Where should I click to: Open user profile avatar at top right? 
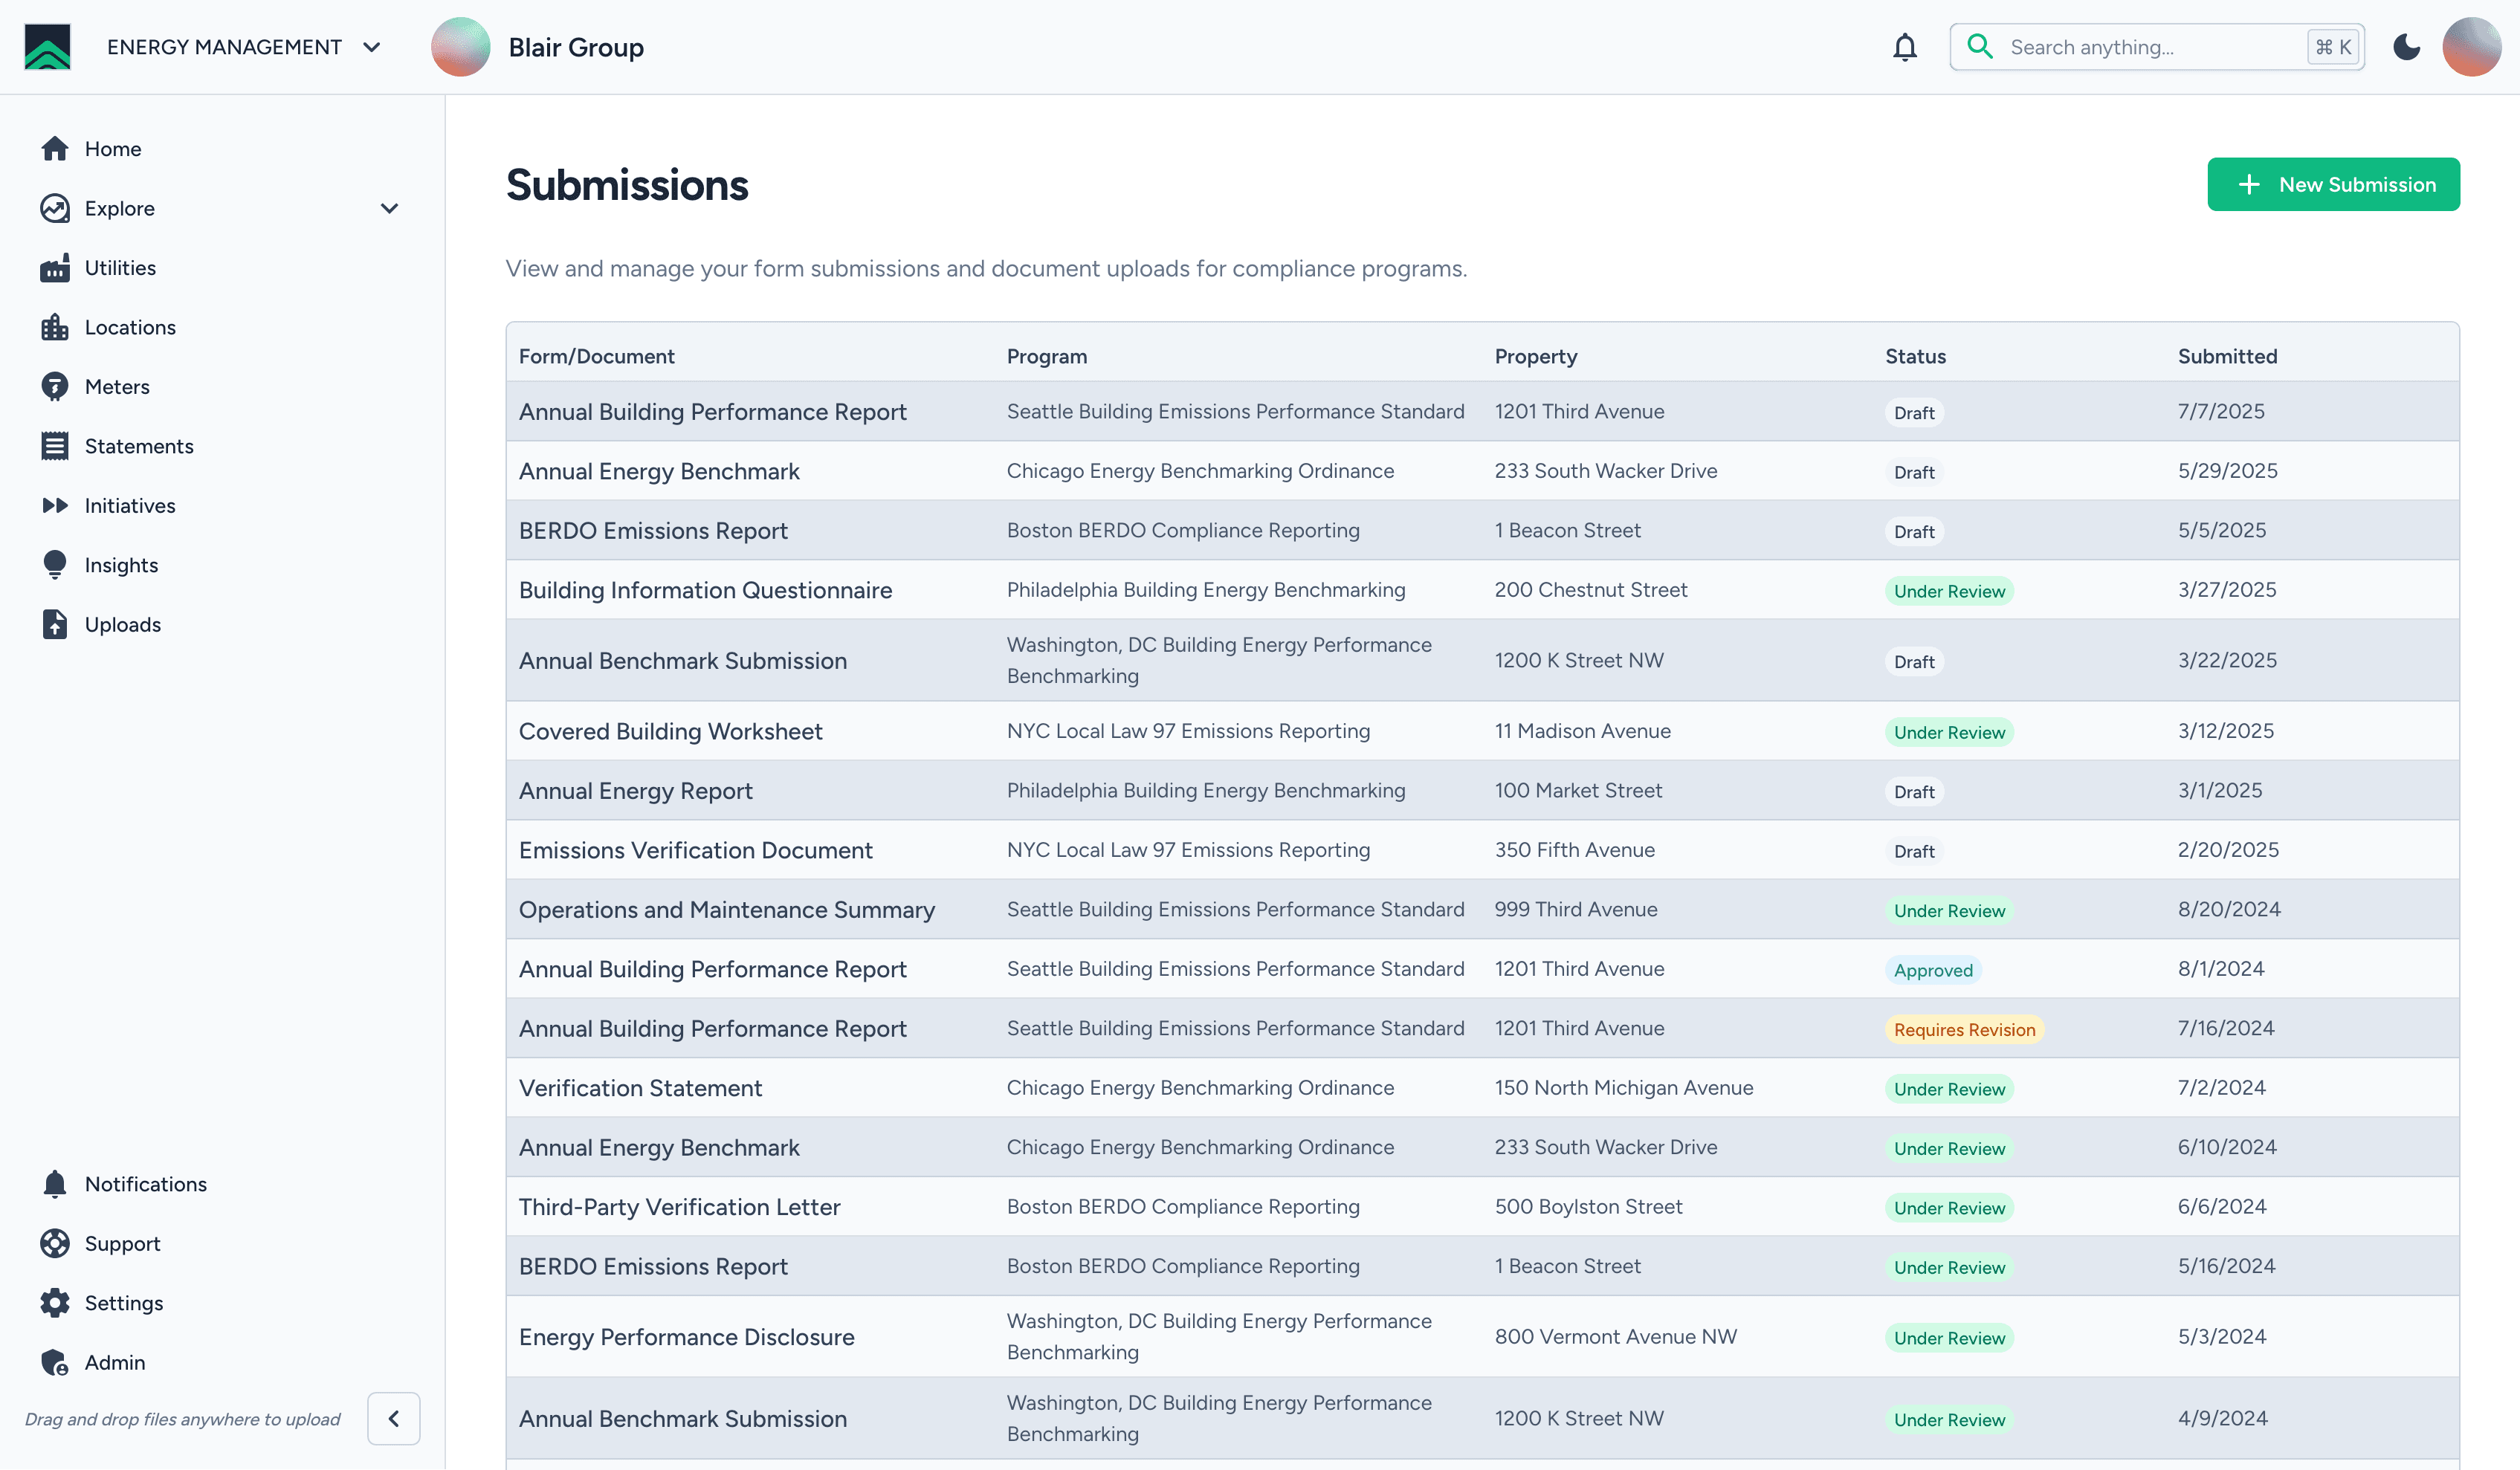click(x=2471, y=47)
